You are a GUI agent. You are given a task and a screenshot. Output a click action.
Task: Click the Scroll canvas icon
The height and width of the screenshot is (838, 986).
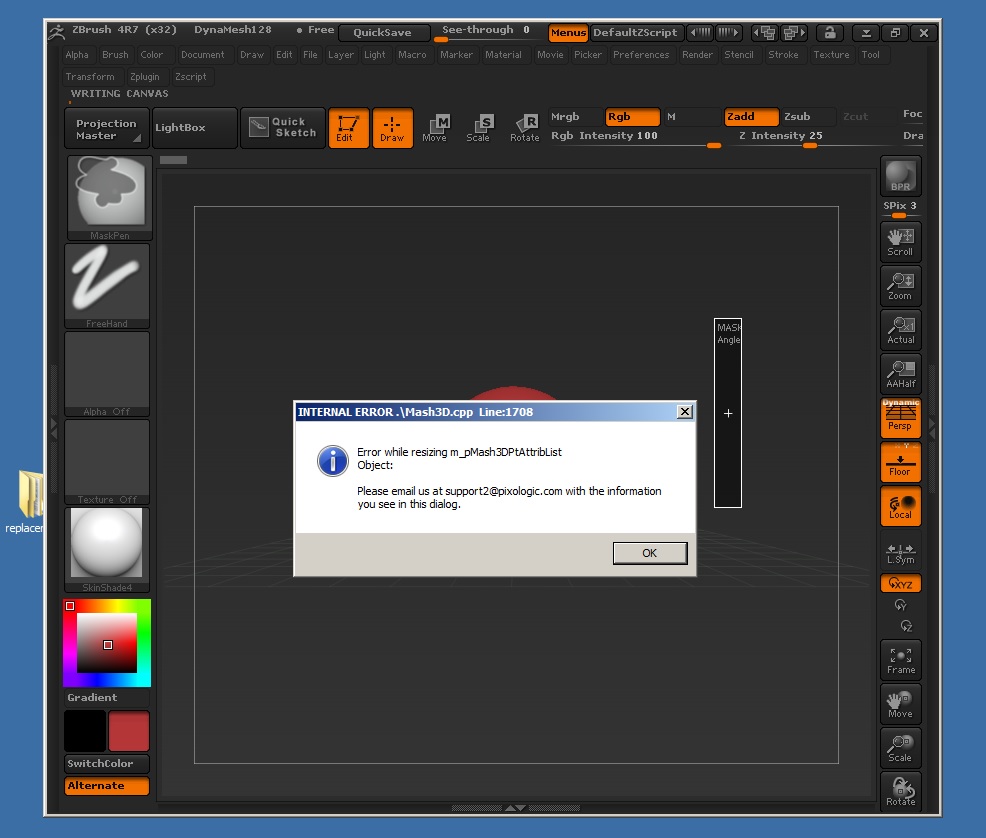point(900,242)
